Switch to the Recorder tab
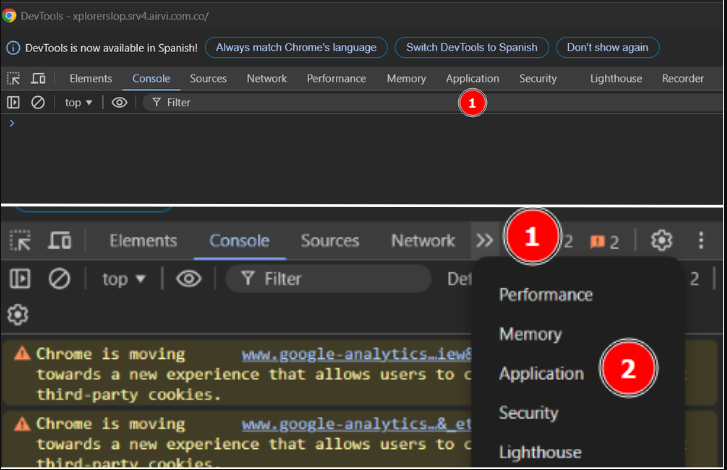The height and width of the screenshot is (470, 727). pyautogui.click(x=682, y=78)
